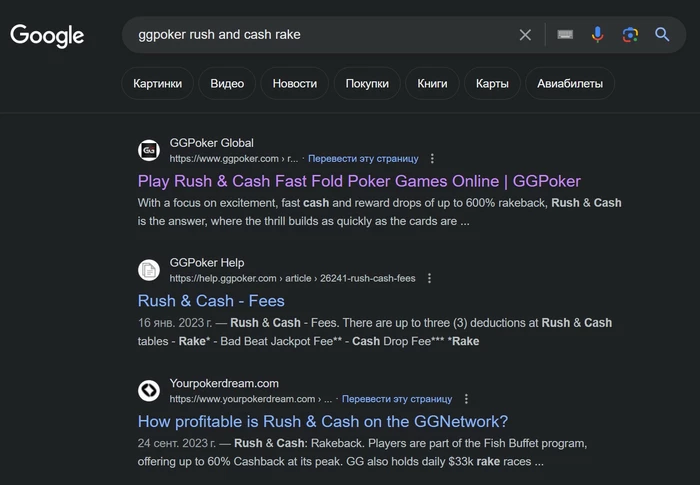Open the Книги filter tab
700x485 pixels.
tap(432, 84)
